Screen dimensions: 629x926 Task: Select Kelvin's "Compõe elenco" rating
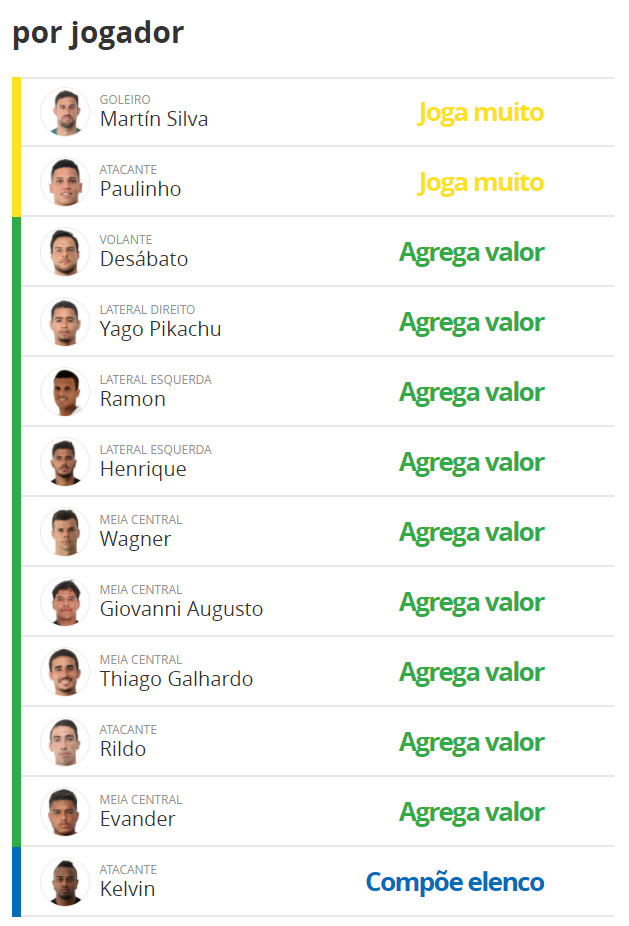[455, 882]
